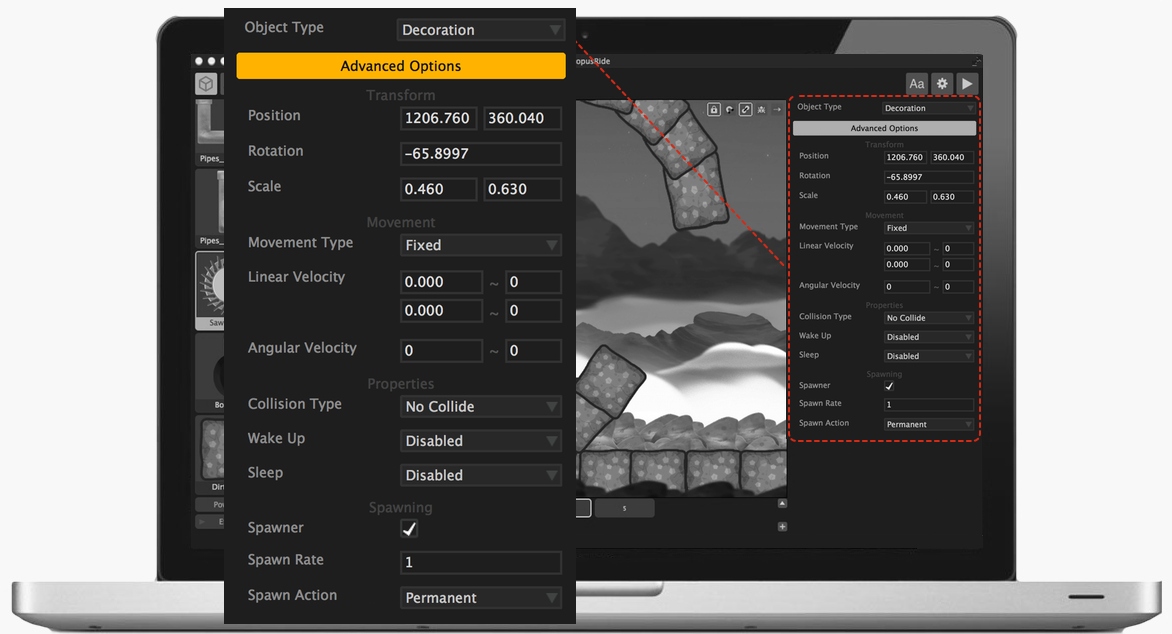The width and height of the screenshot is (1172, 634).
Task: Expand Collision Type dropdown in enlarged panel
Action: click(481, 407)
